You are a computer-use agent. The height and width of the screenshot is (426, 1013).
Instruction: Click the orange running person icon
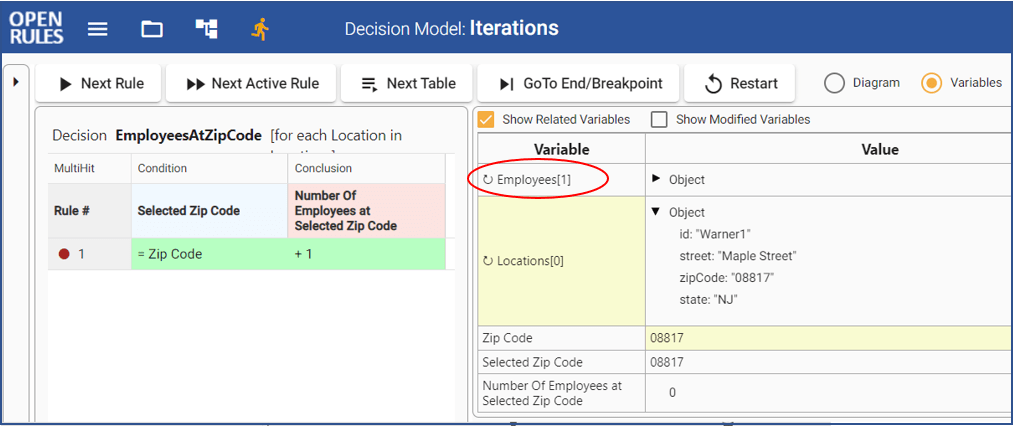pyautogui.click(x=260, y=29)
